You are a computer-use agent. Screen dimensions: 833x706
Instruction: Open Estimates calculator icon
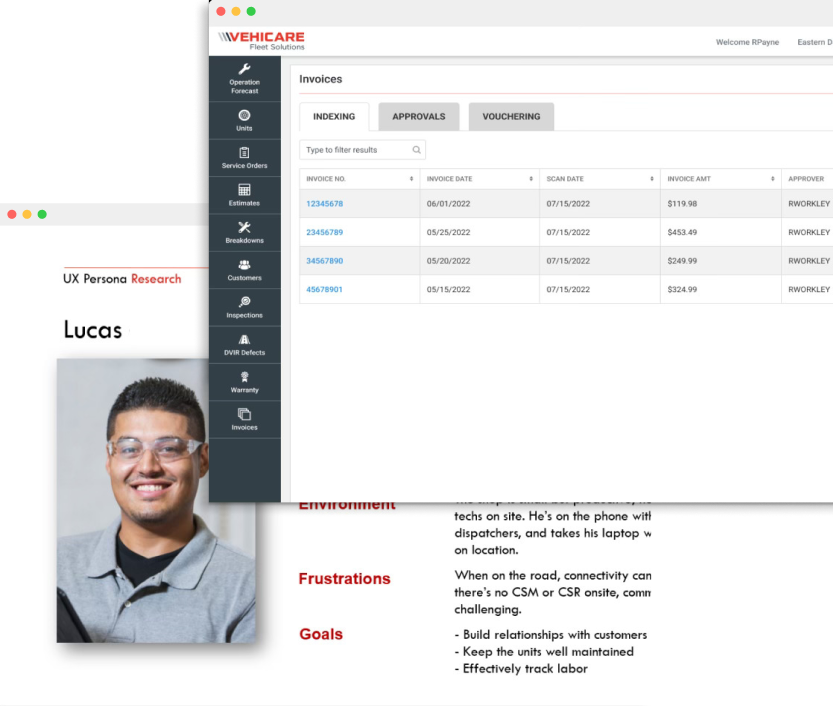tap(244, 190)
